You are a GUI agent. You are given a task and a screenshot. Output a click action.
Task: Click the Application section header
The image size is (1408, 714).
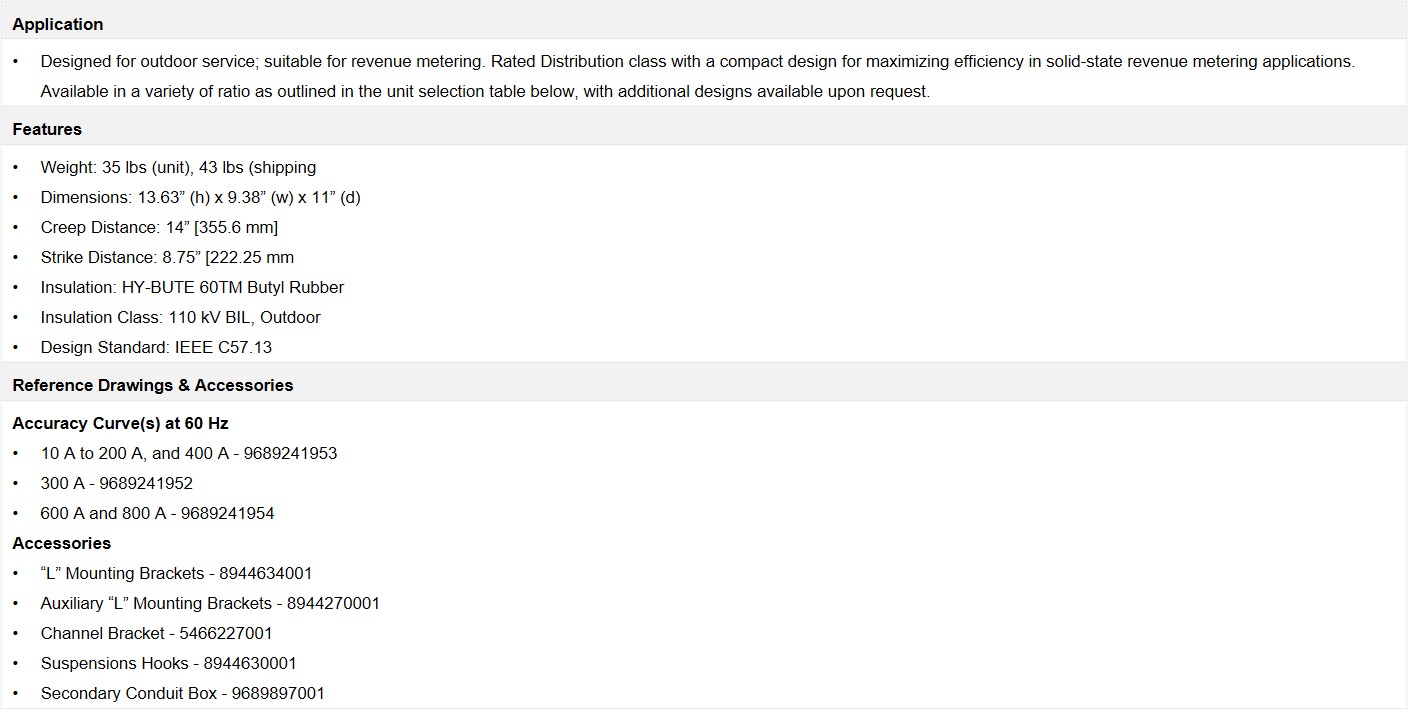pos(58,24)
